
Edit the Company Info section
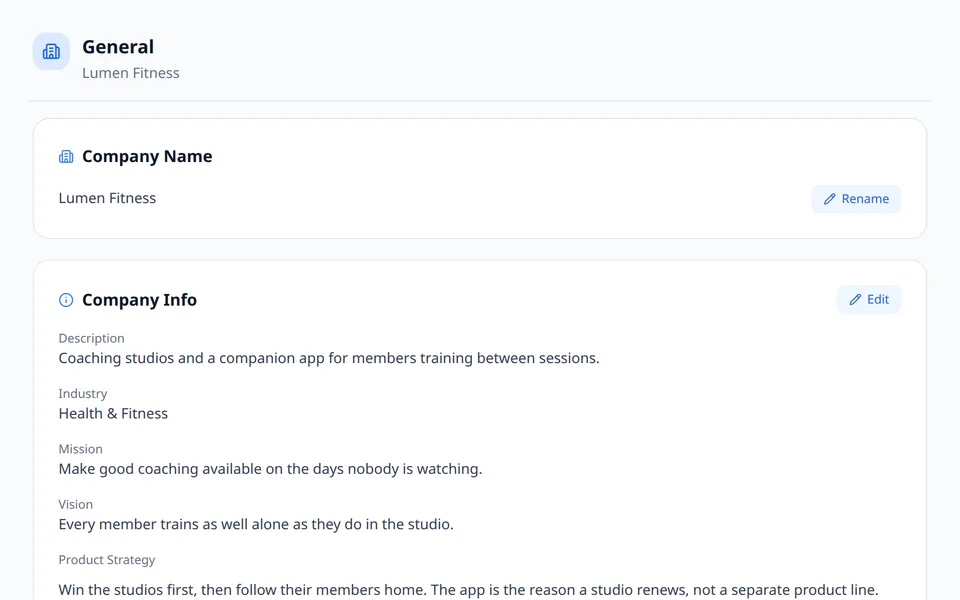click(869, 299)
